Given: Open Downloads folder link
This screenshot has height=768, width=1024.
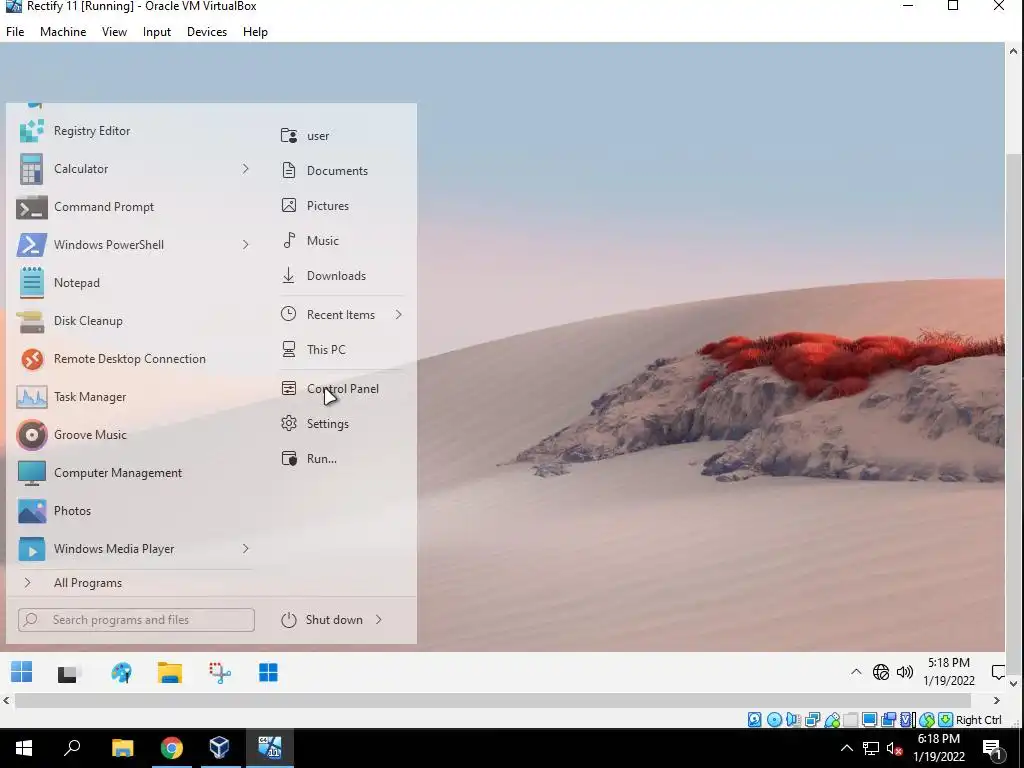Looking at the screenshot, I should (336, 276).
